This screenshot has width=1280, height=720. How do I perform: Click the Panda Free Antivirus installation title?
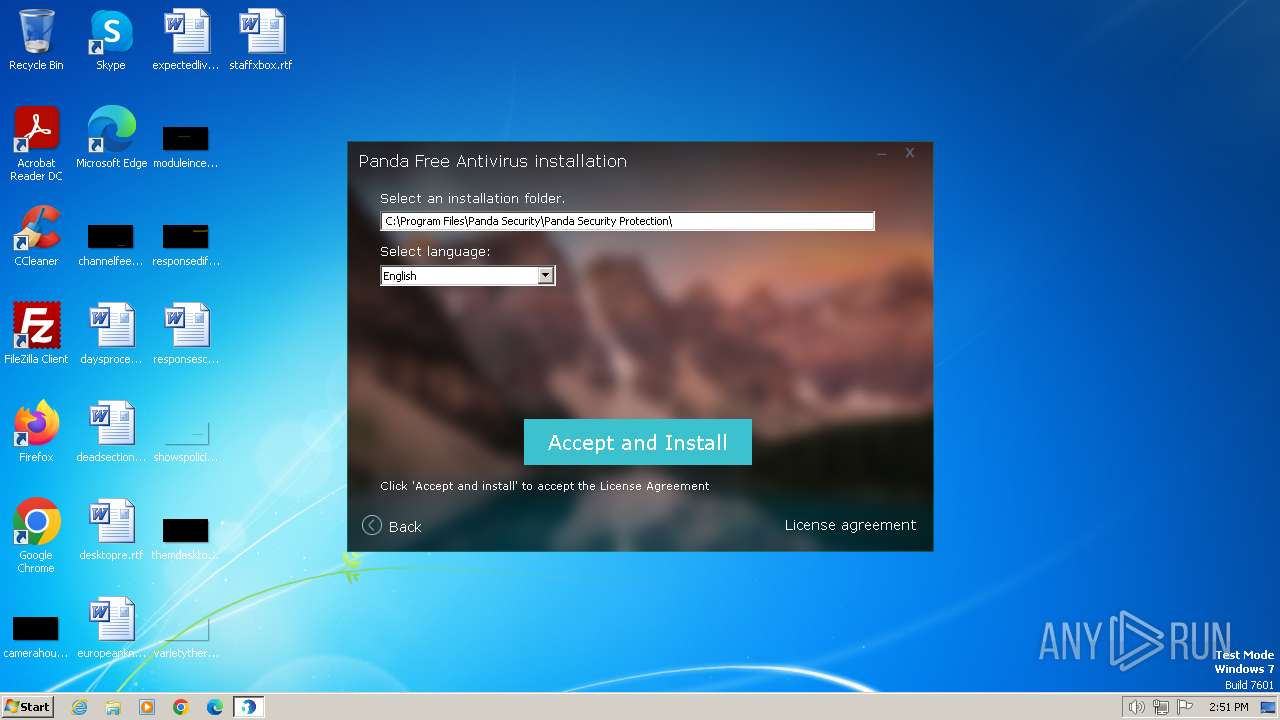(493, 161)
